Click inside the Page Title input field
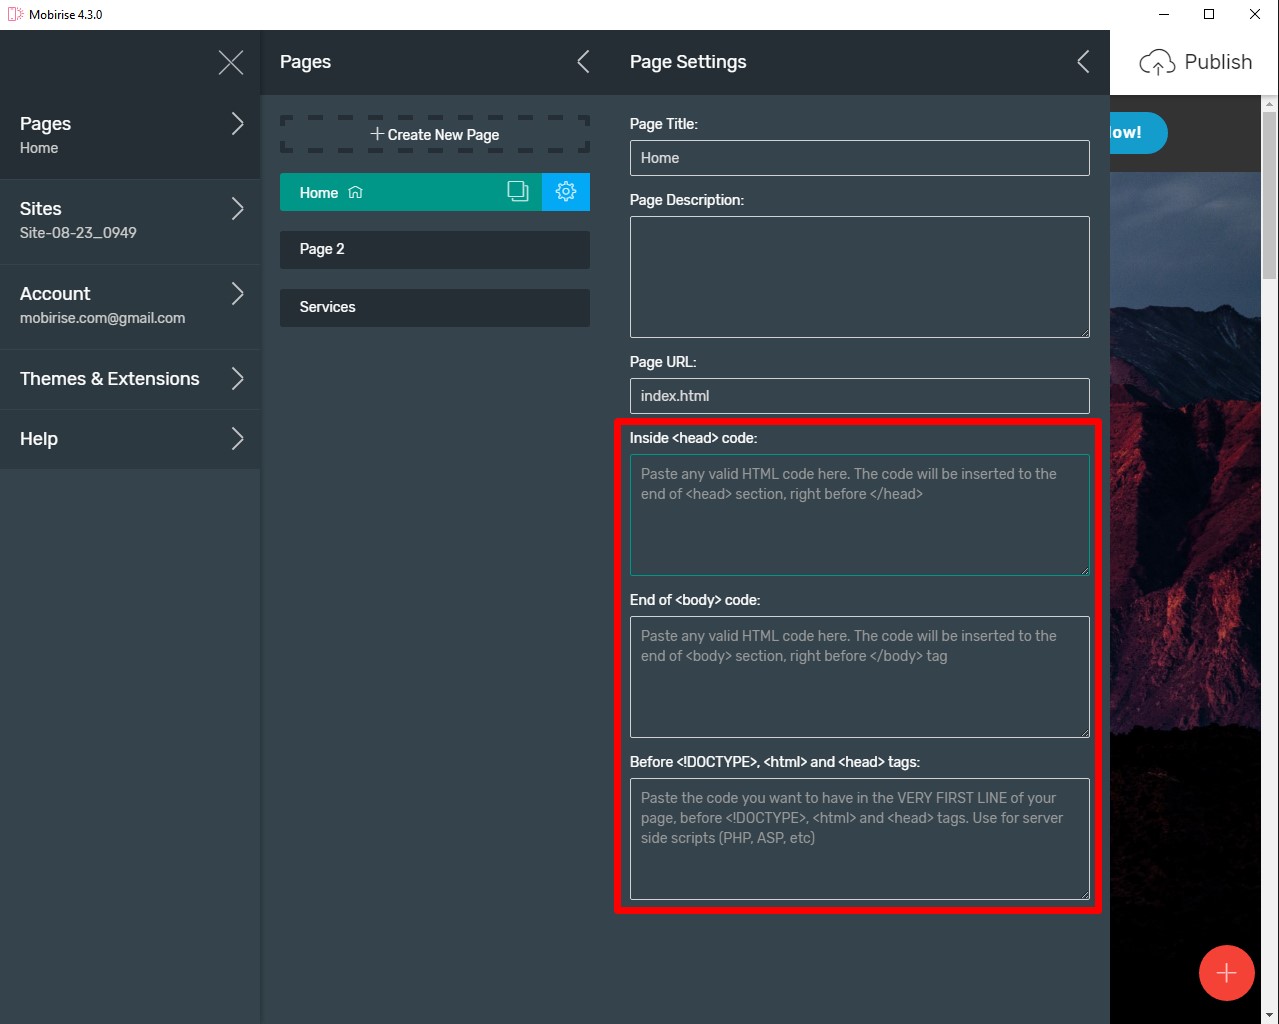 [x=859, y=157]
